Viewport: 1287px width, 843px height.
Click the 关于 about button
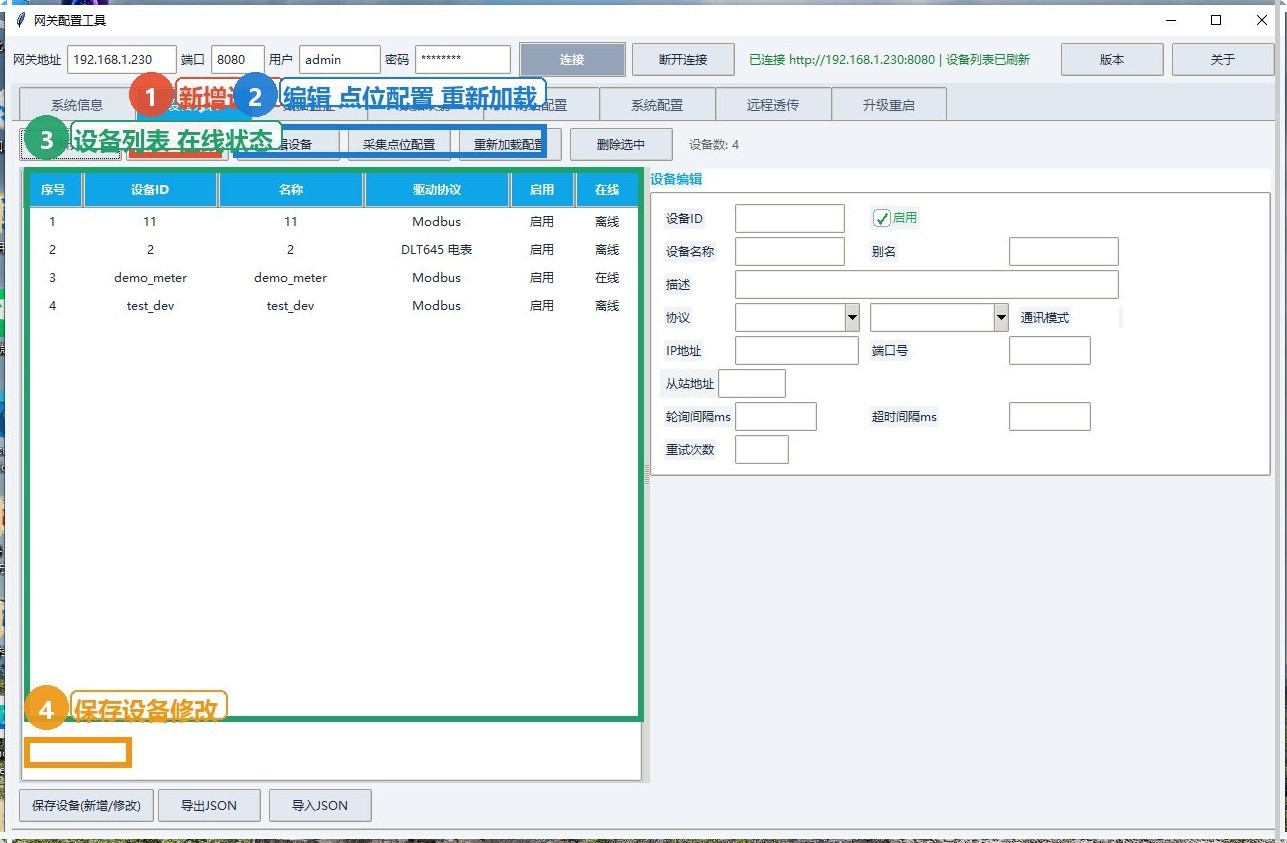click(1223, 60)
